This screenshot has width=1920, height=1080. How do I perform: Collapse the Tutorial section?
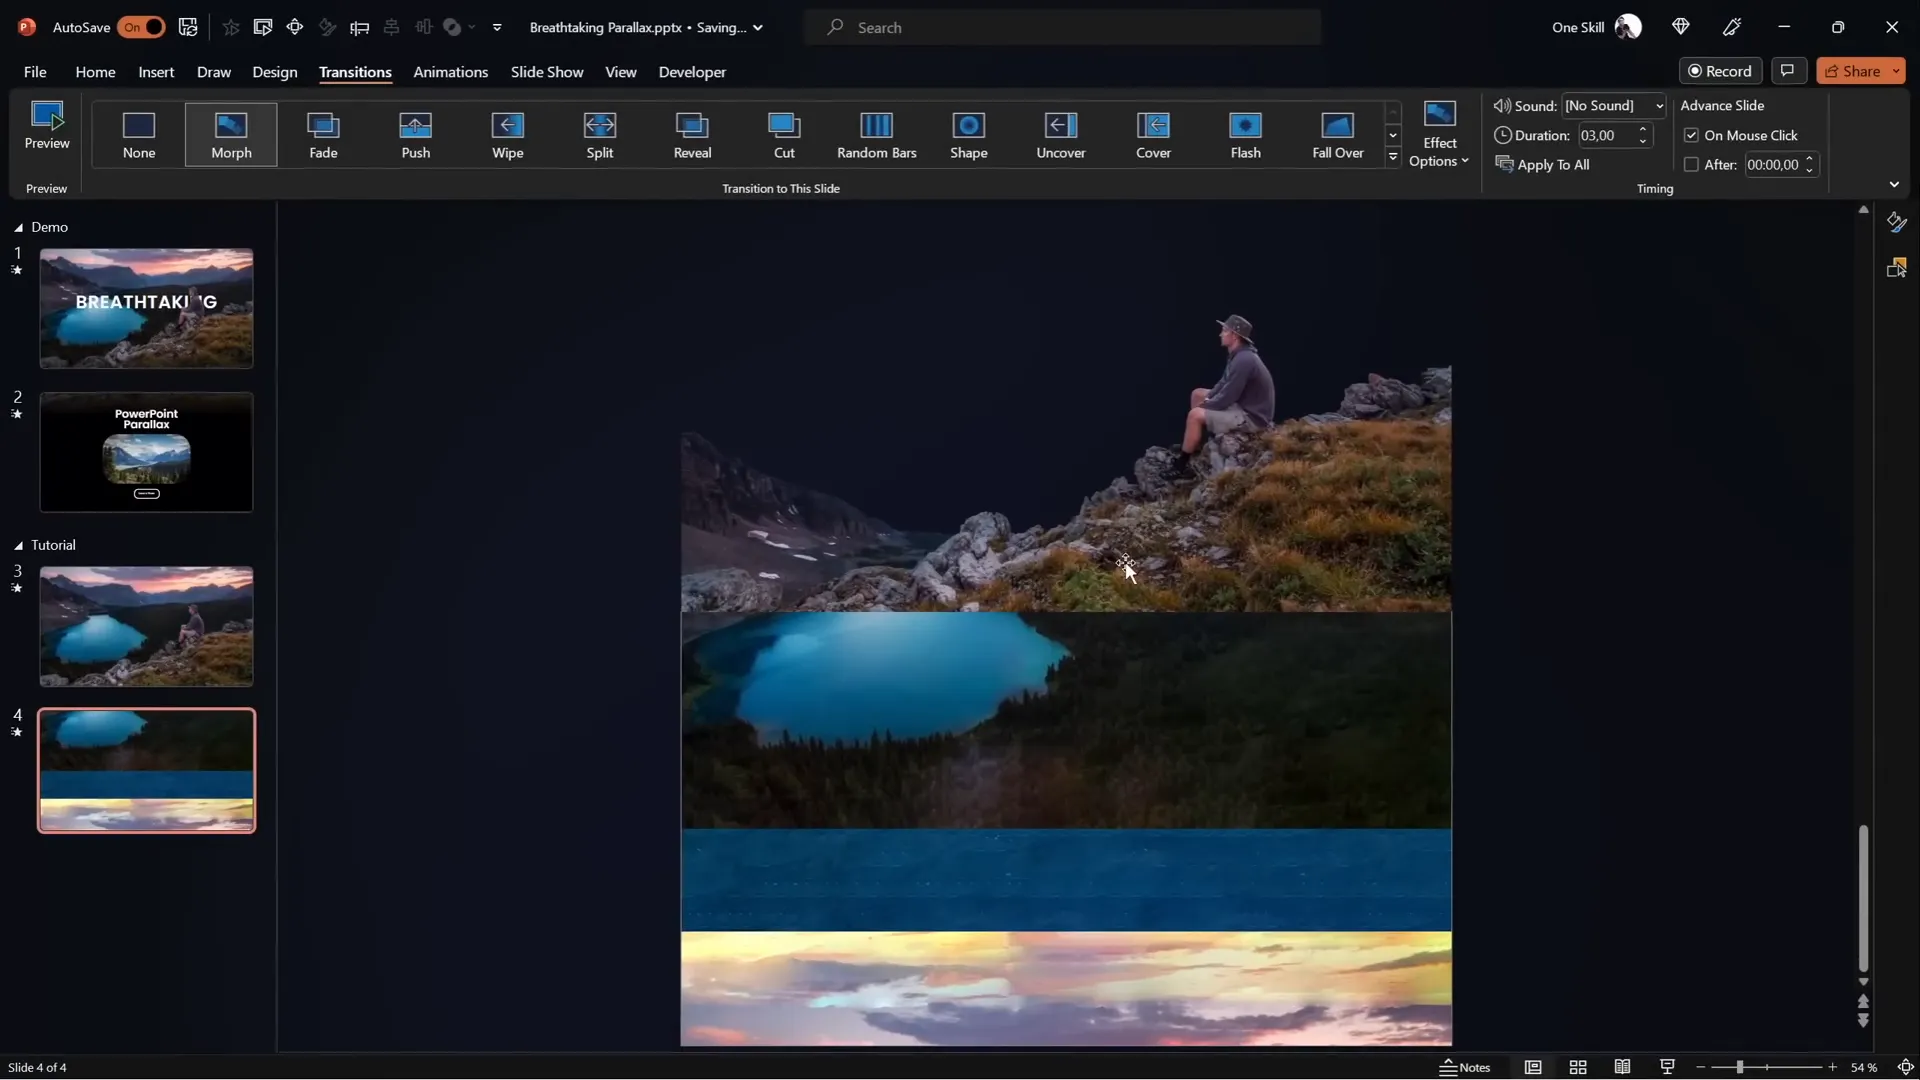(16, 545)
